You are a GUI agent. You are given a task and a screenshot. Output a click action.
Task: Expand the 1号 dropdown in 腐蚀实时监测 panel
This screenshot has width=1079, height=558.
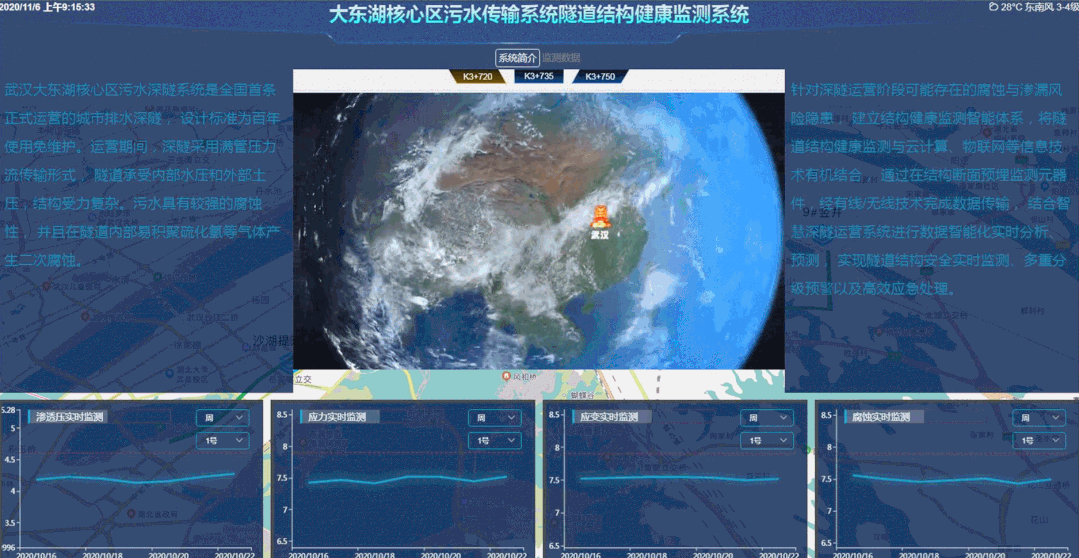click(1038, 440)
